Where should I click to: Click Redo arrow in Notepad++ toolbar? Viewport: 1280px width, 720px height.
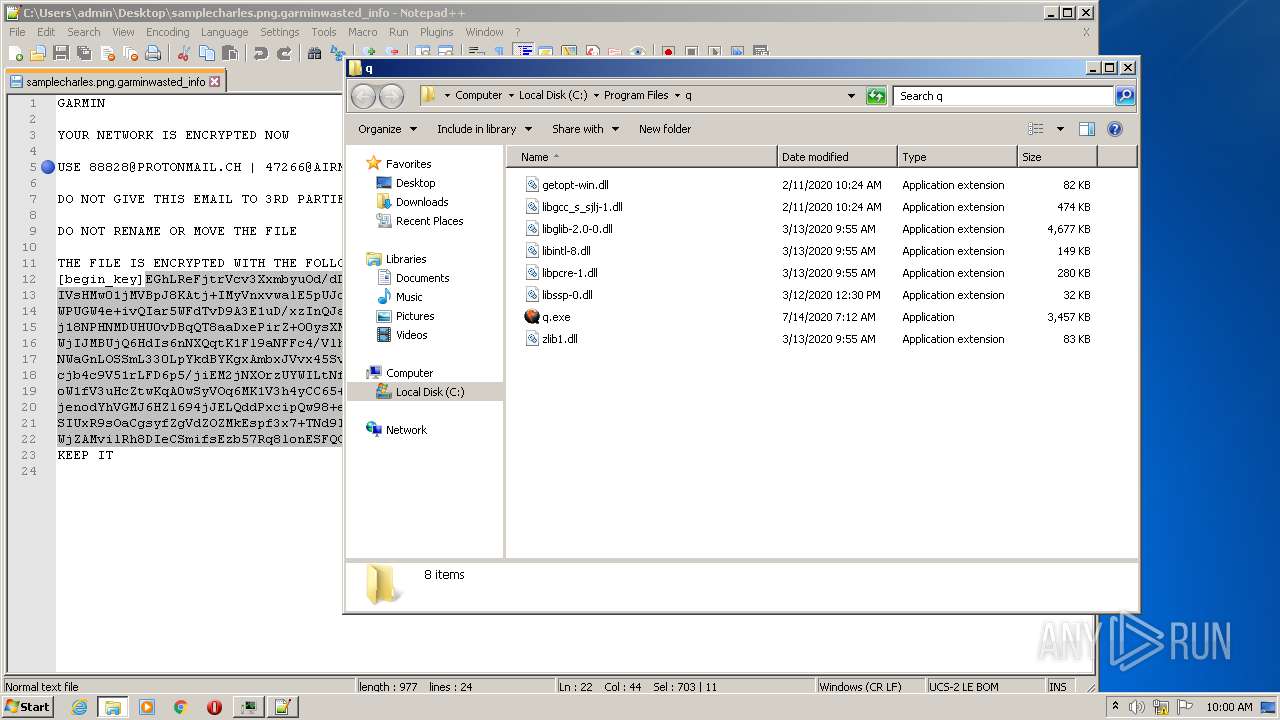pyautogui.click(x=284, y=53)
